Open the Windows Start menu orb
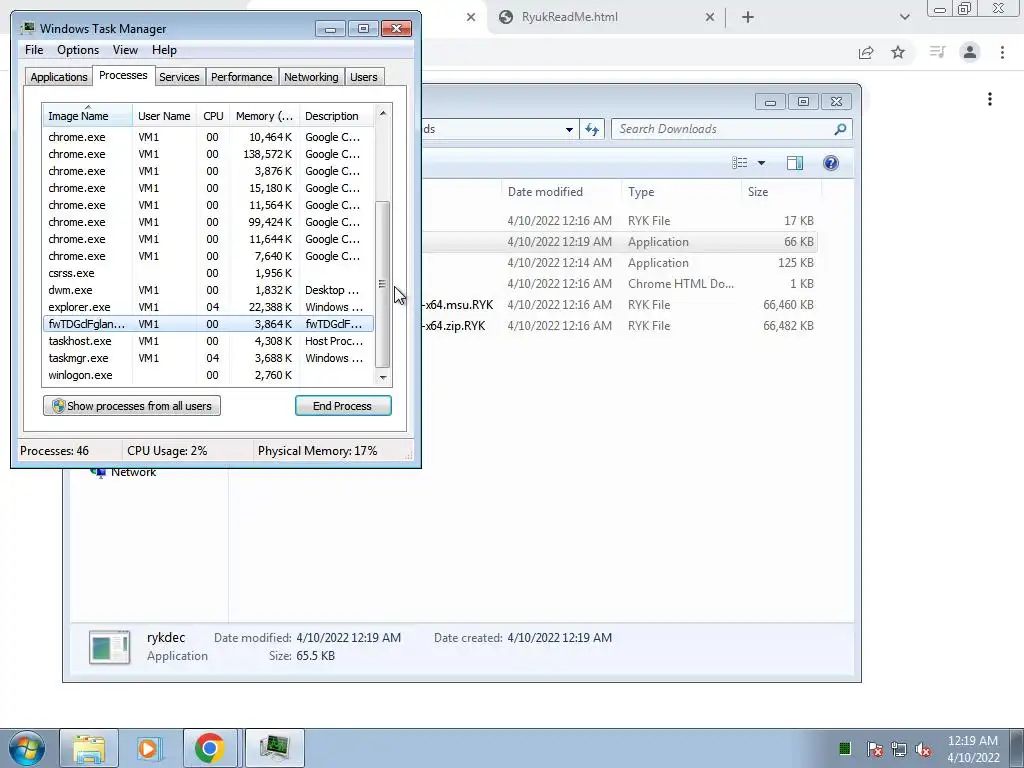1024x768 pixels. 26,748
